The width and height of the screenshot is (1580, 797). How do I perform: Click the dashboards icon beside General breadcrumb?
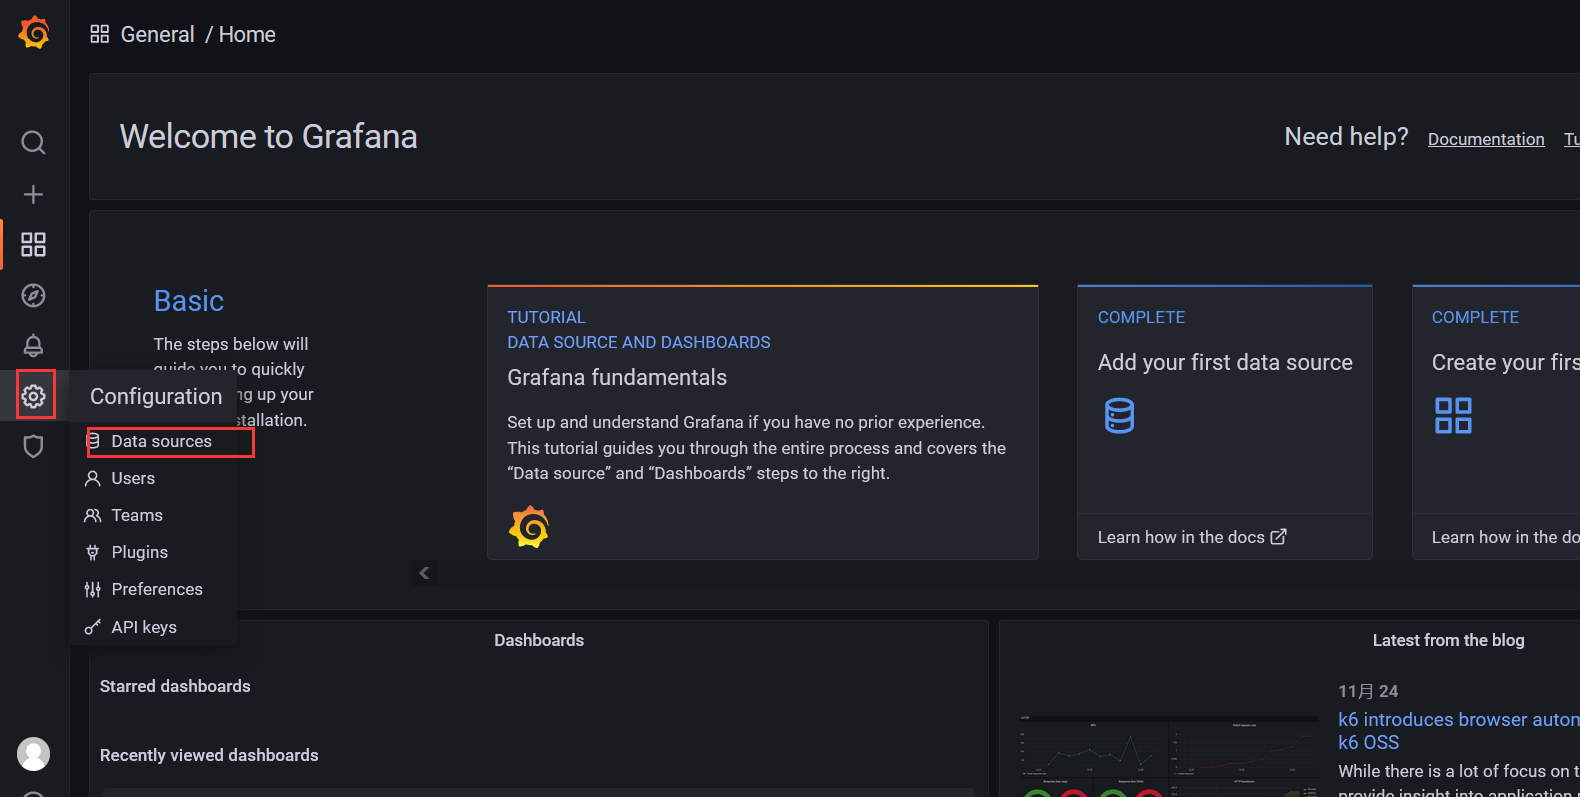(x=99, y=34)
